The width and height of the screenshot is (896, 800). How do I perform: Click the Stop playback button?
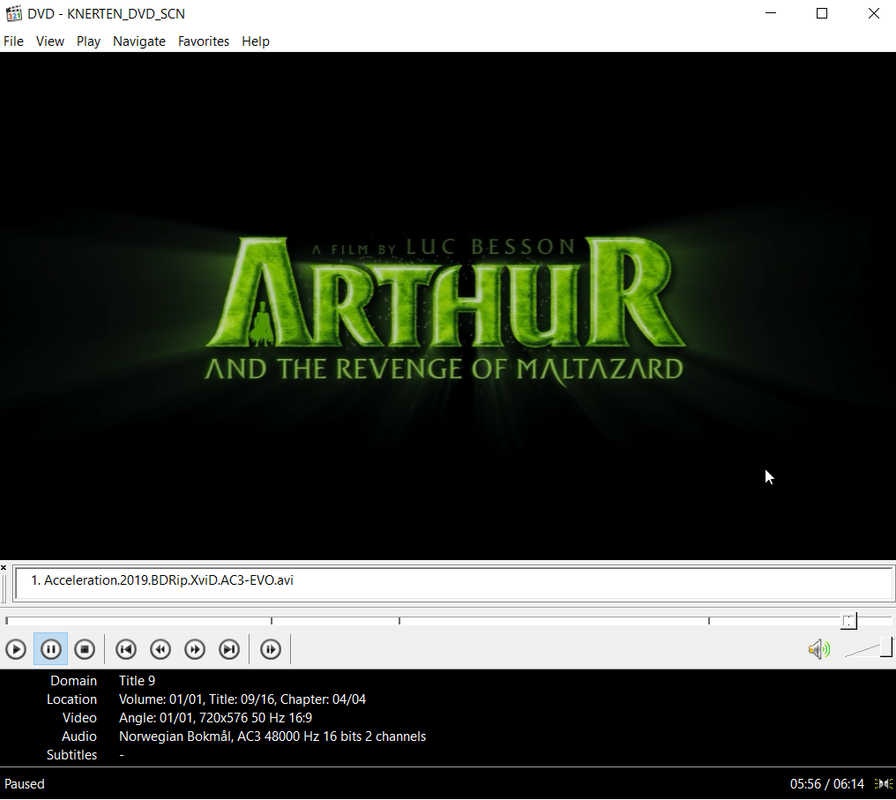click(x=85, y=649)
